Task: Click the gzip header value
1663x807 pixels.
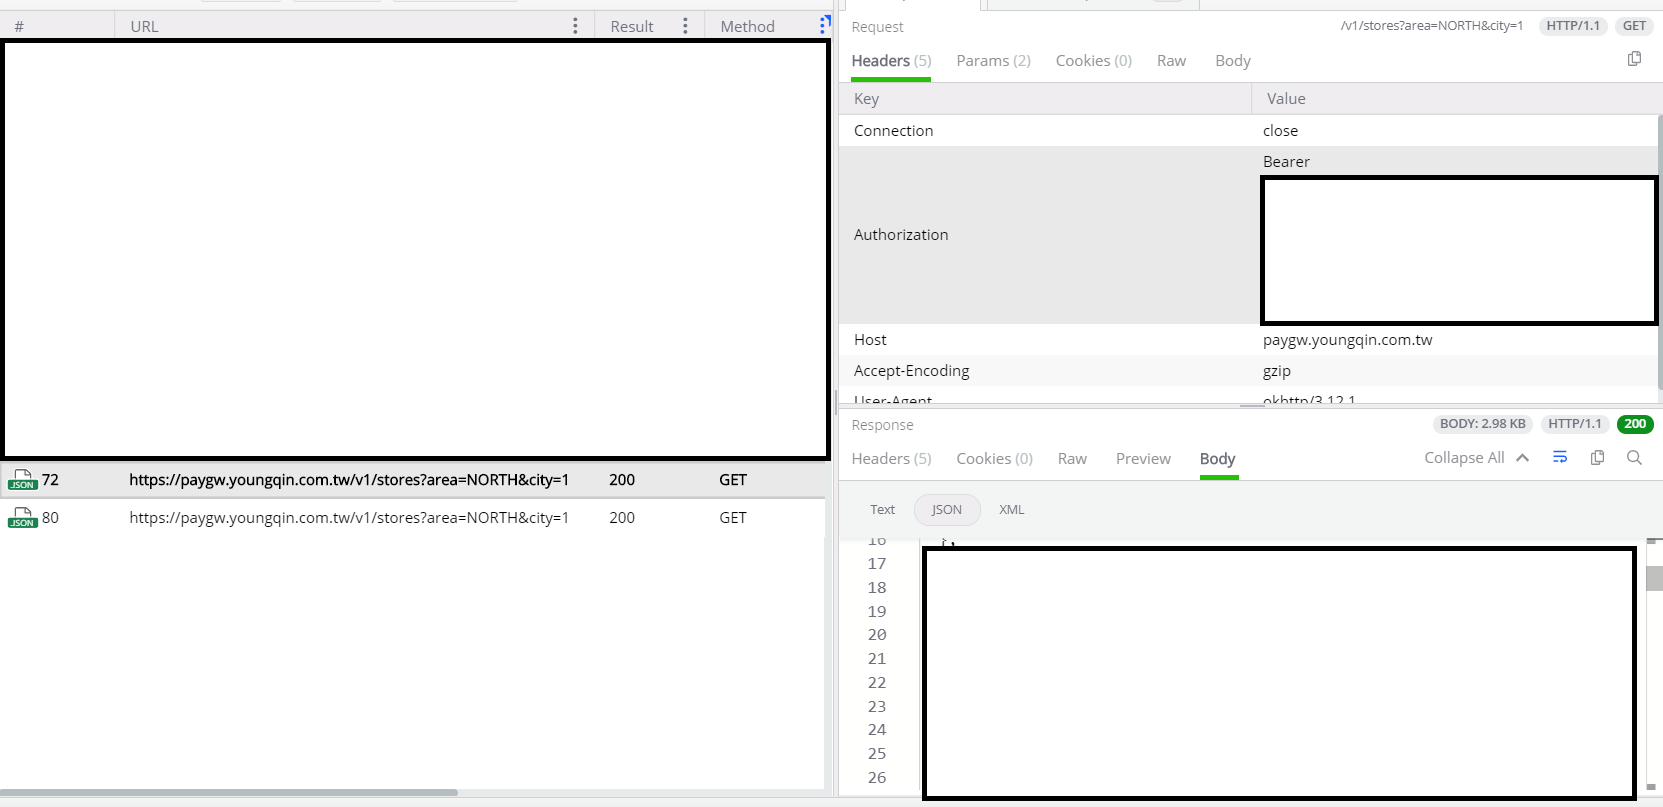Action: click(x=1276, y=371)
